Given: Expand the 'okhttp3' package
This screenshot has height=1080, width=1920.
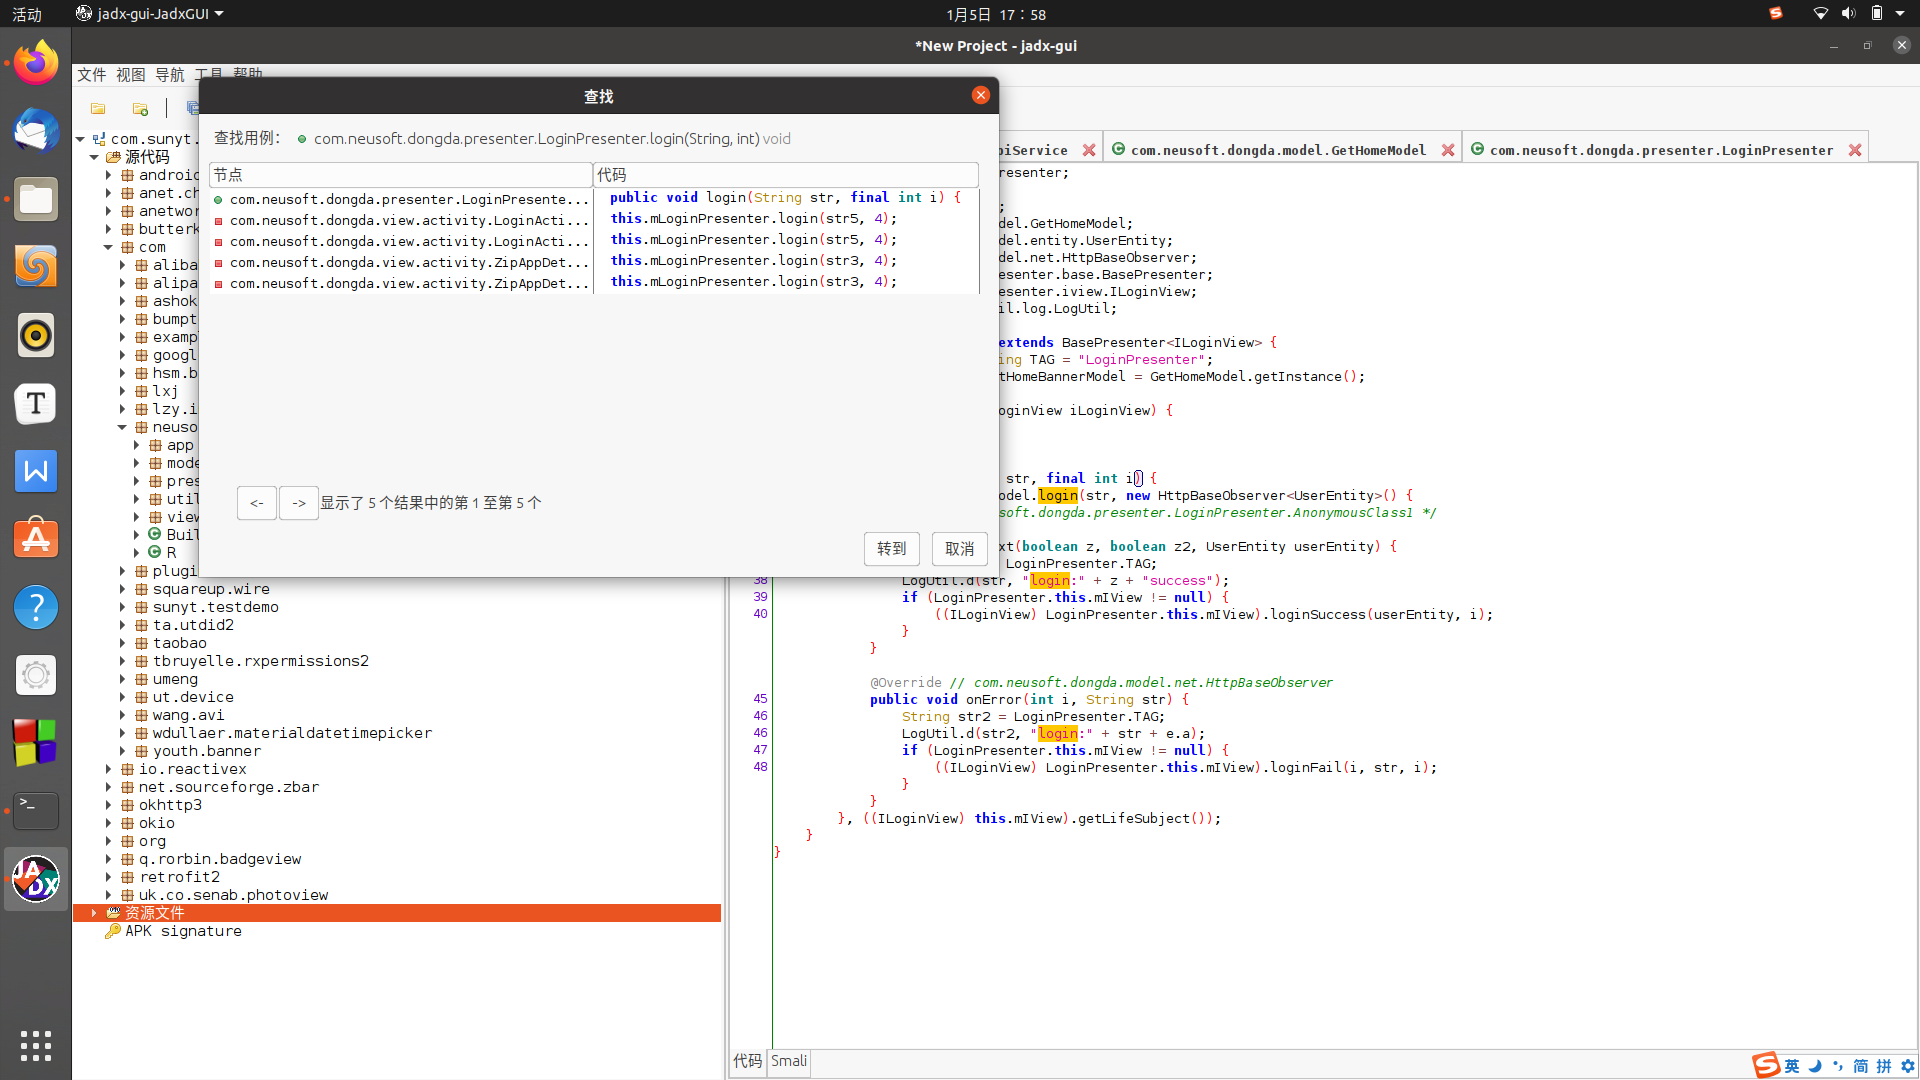Looking at the screenshot, I should [108, 805].
